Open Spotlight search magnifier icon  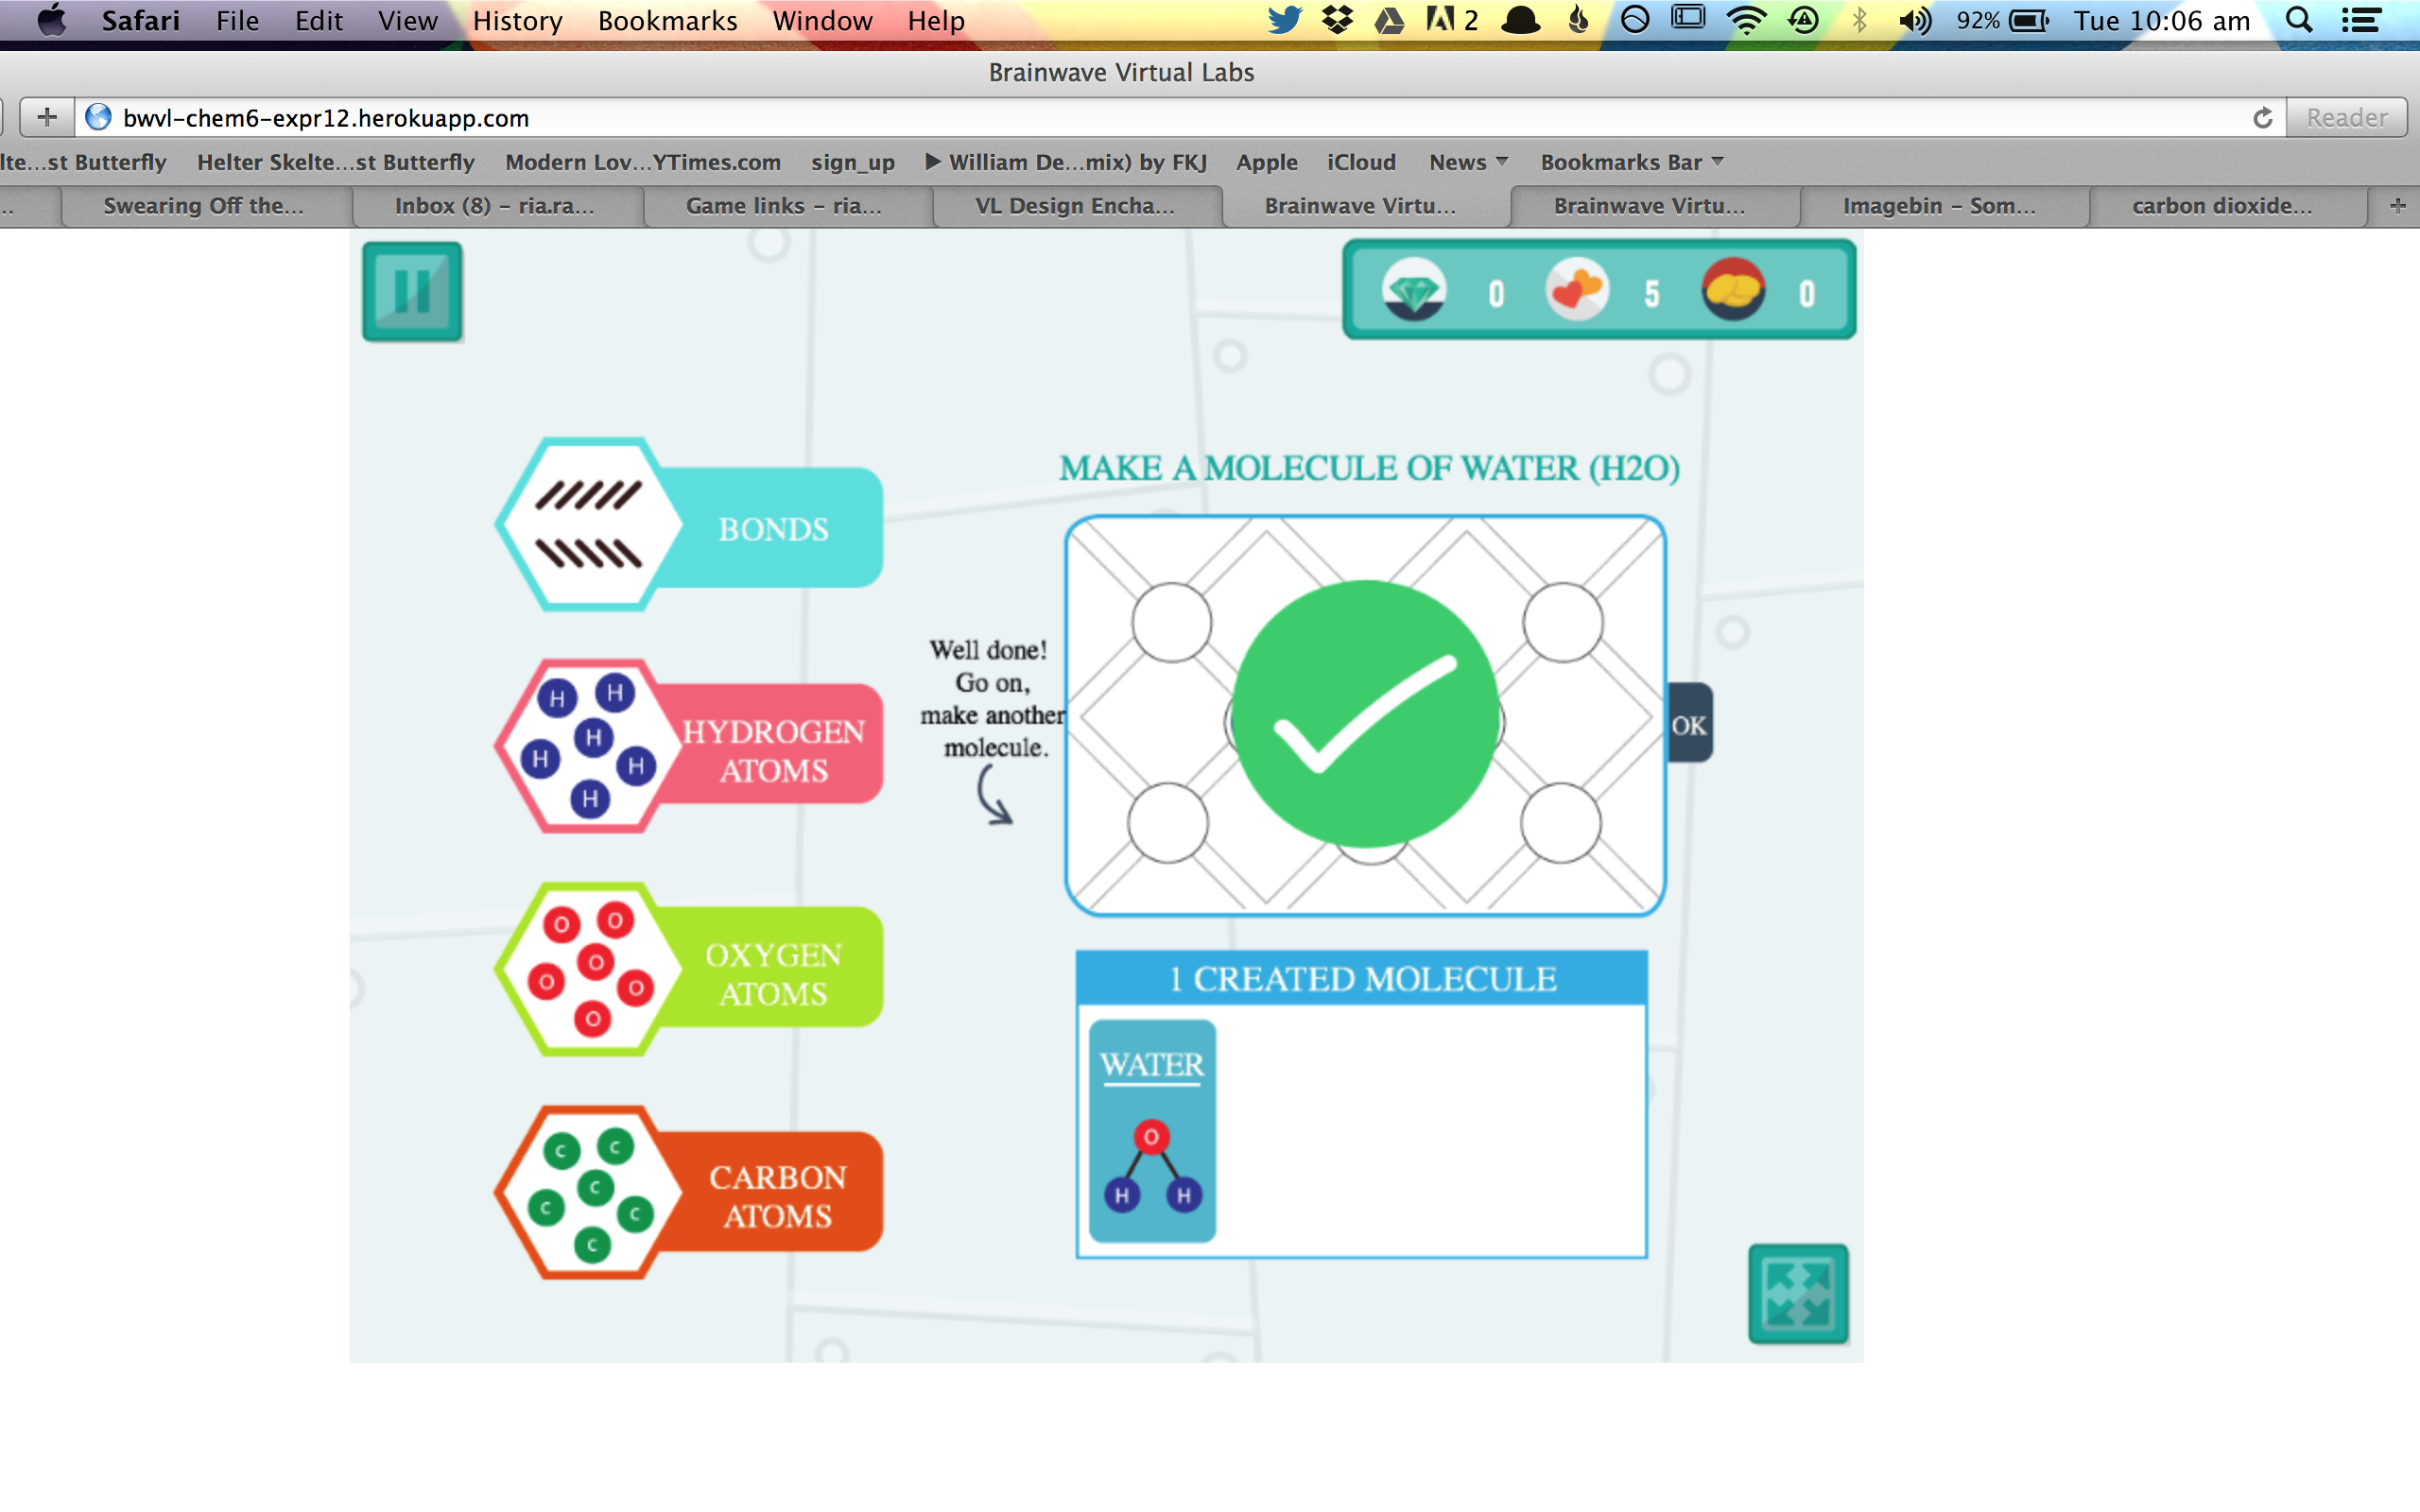[2299, 20]
